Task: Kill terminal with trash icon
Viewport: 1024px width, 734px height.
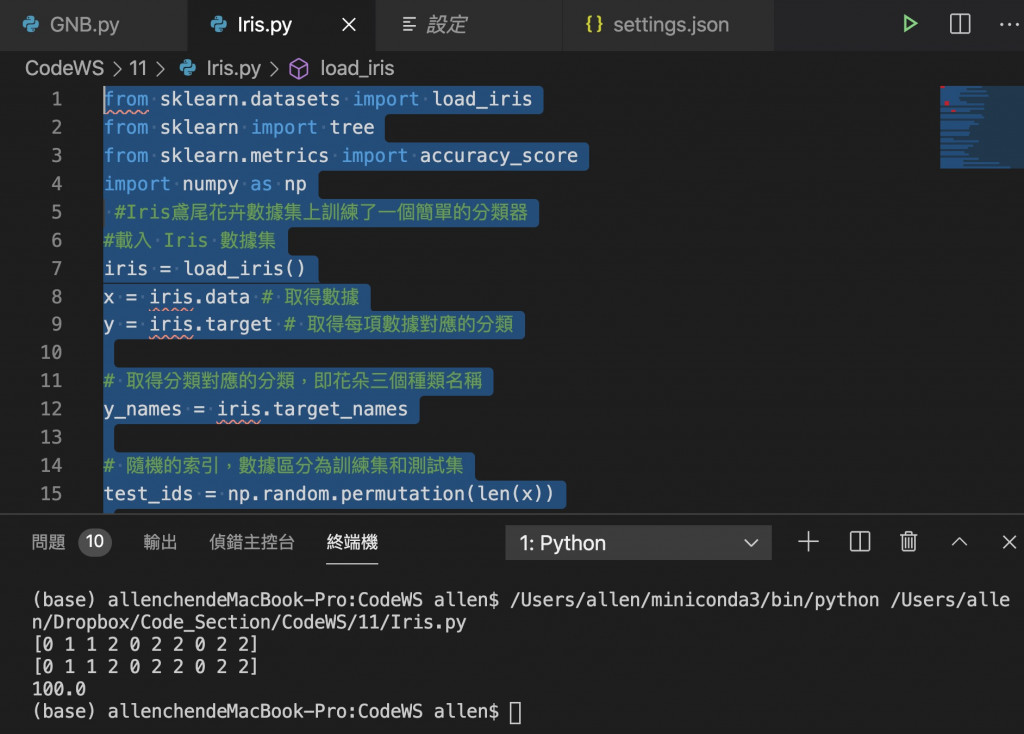Action: (x=908, y=541)
